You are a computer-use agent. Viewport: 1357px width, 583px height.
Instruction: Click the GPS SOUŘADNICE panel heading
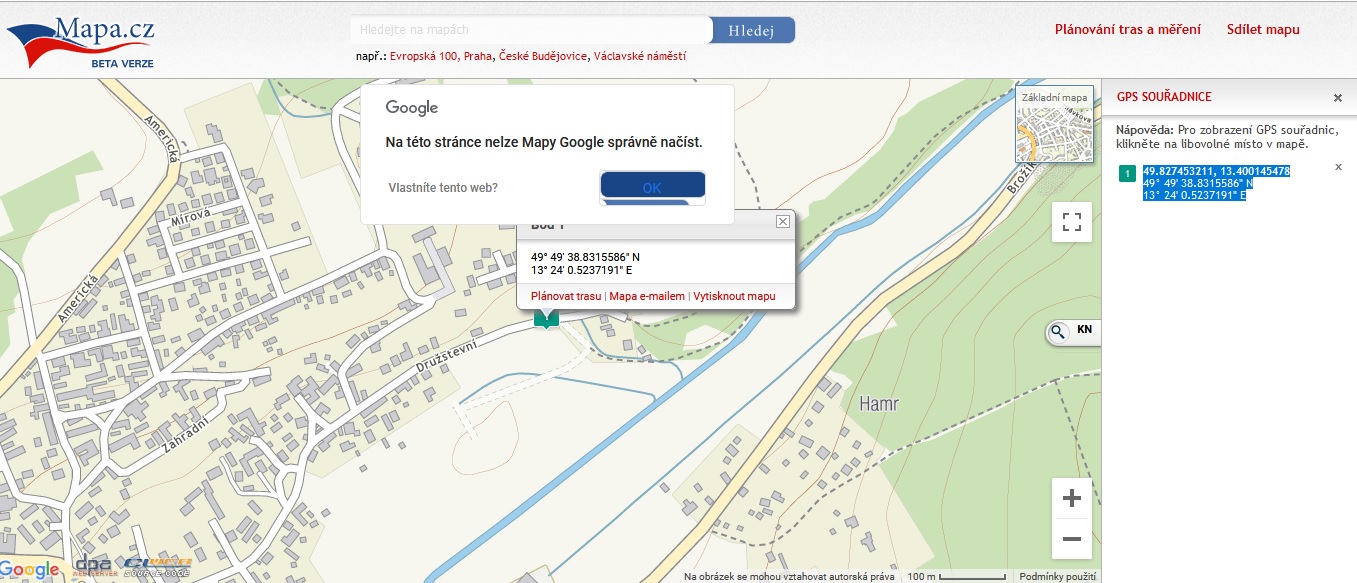coord(1164,97)
